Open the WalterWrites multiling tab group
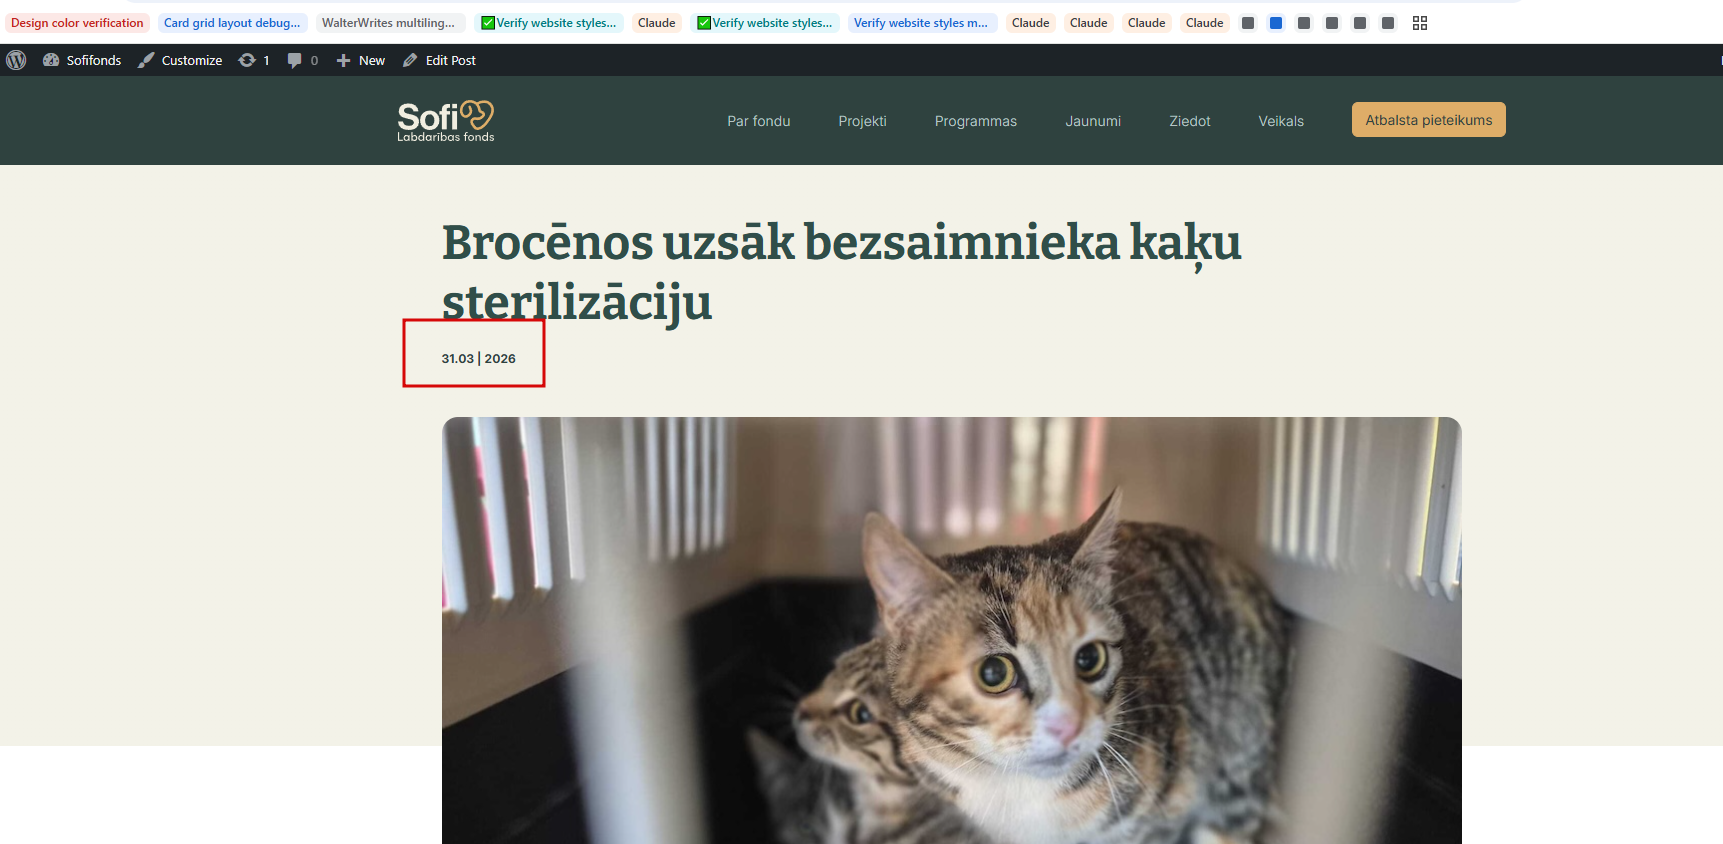The image size is (1723, 844). [x=388, y=23]
